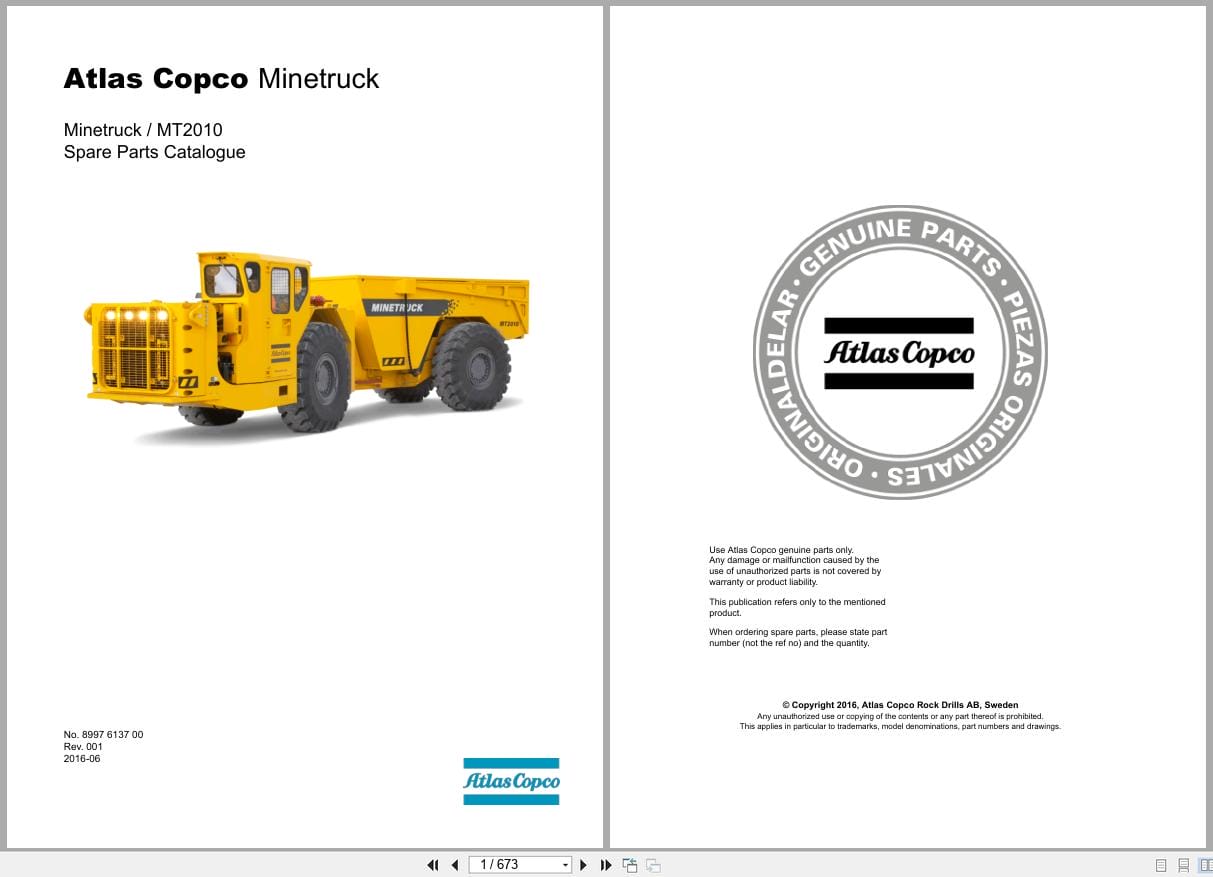Jump to the first page
Screen dimensions: 1213x877
tap(433, 865)
